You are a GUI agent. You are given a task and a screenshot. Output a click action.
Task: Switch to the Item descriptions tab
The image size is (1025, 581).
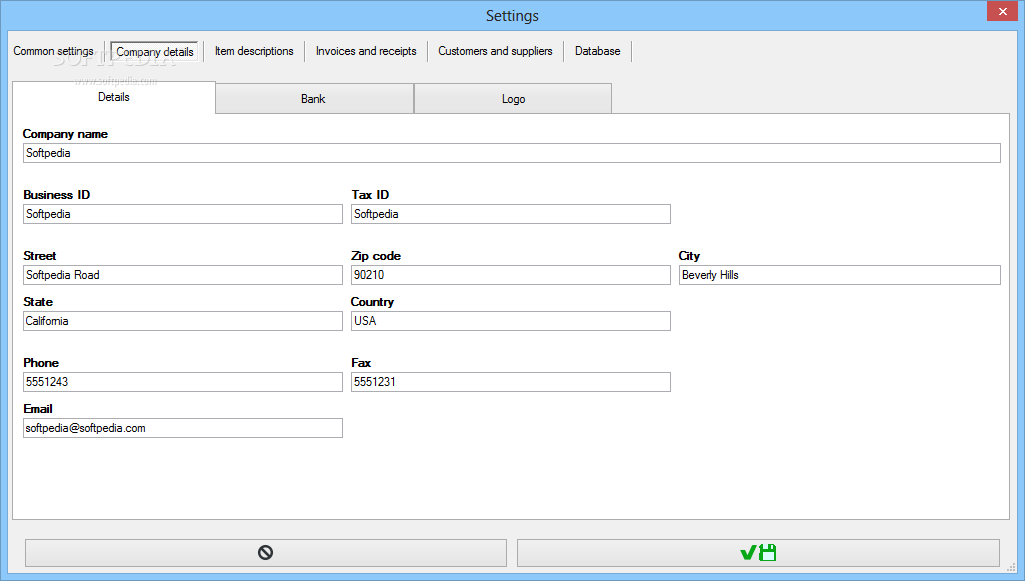point(254,51)
